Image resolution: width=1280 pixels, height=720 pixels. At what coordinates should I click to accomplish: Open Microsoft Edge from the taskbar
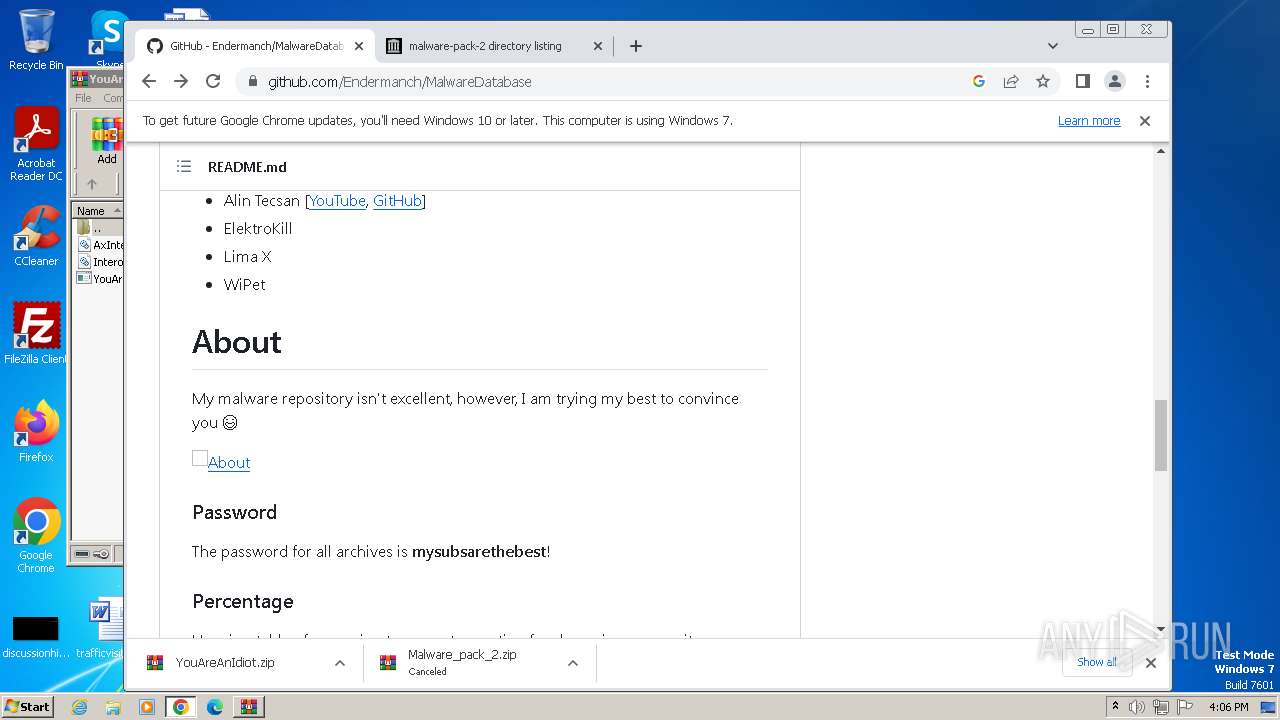(215, 707)
